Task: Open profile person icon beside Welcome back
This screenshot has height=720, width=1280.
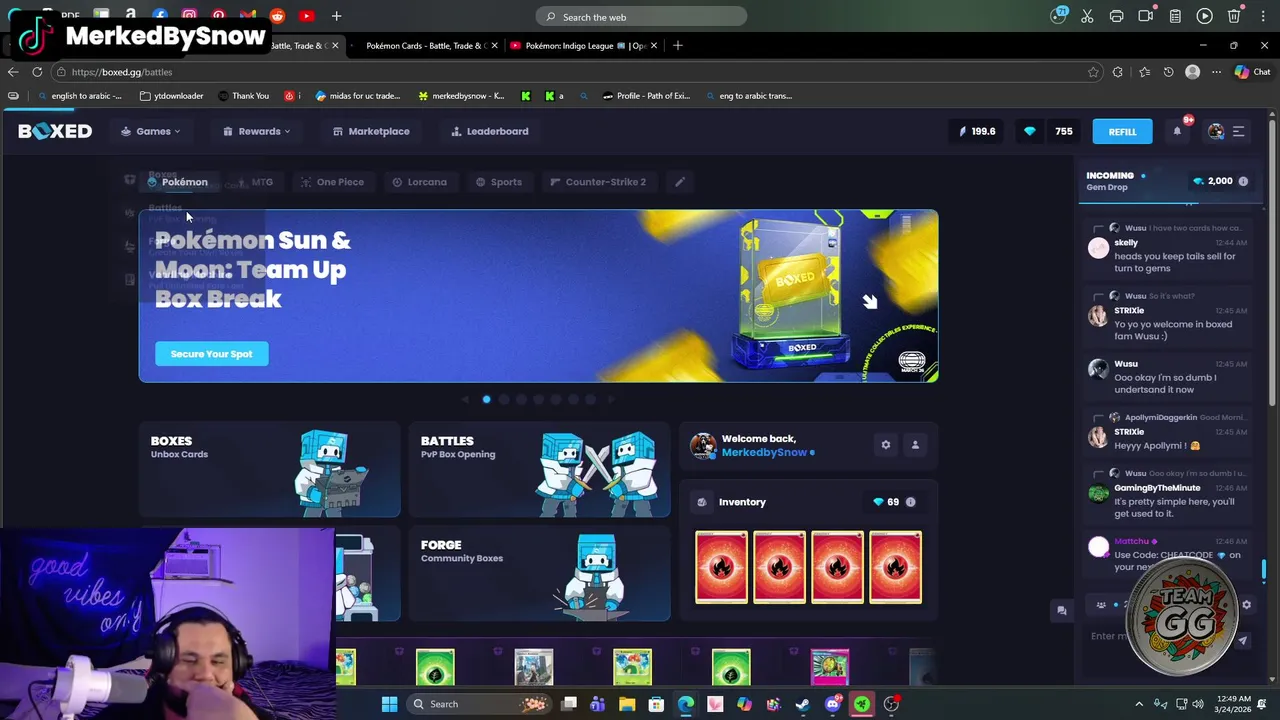Action: pyautogui.click(x=915, y=445)
